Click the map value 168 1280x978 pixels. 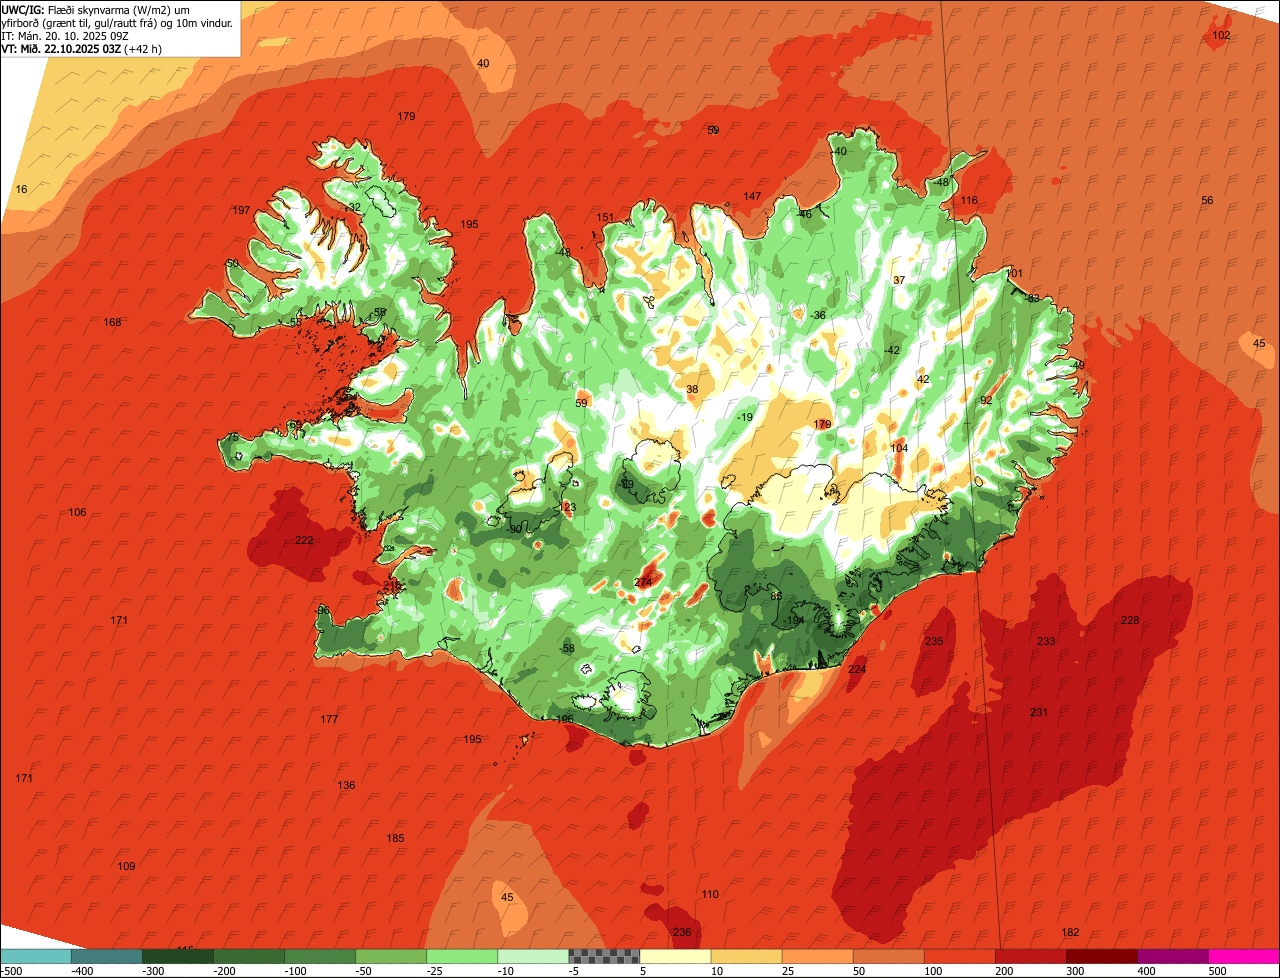point(112,322)
